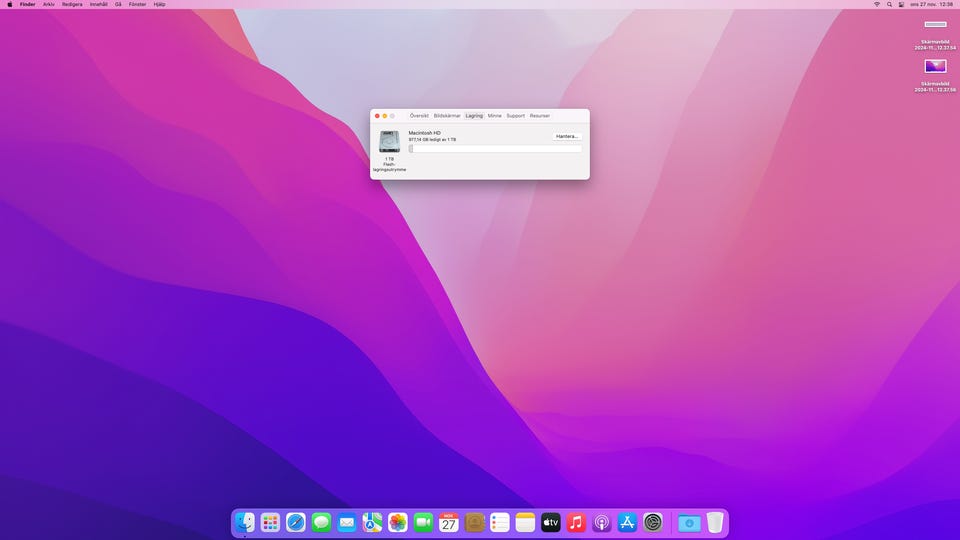The height and width of the screenshot is (540, 960).
Task: Open the Downloads folder stack in the Dock
Action: tap(689, 522)
